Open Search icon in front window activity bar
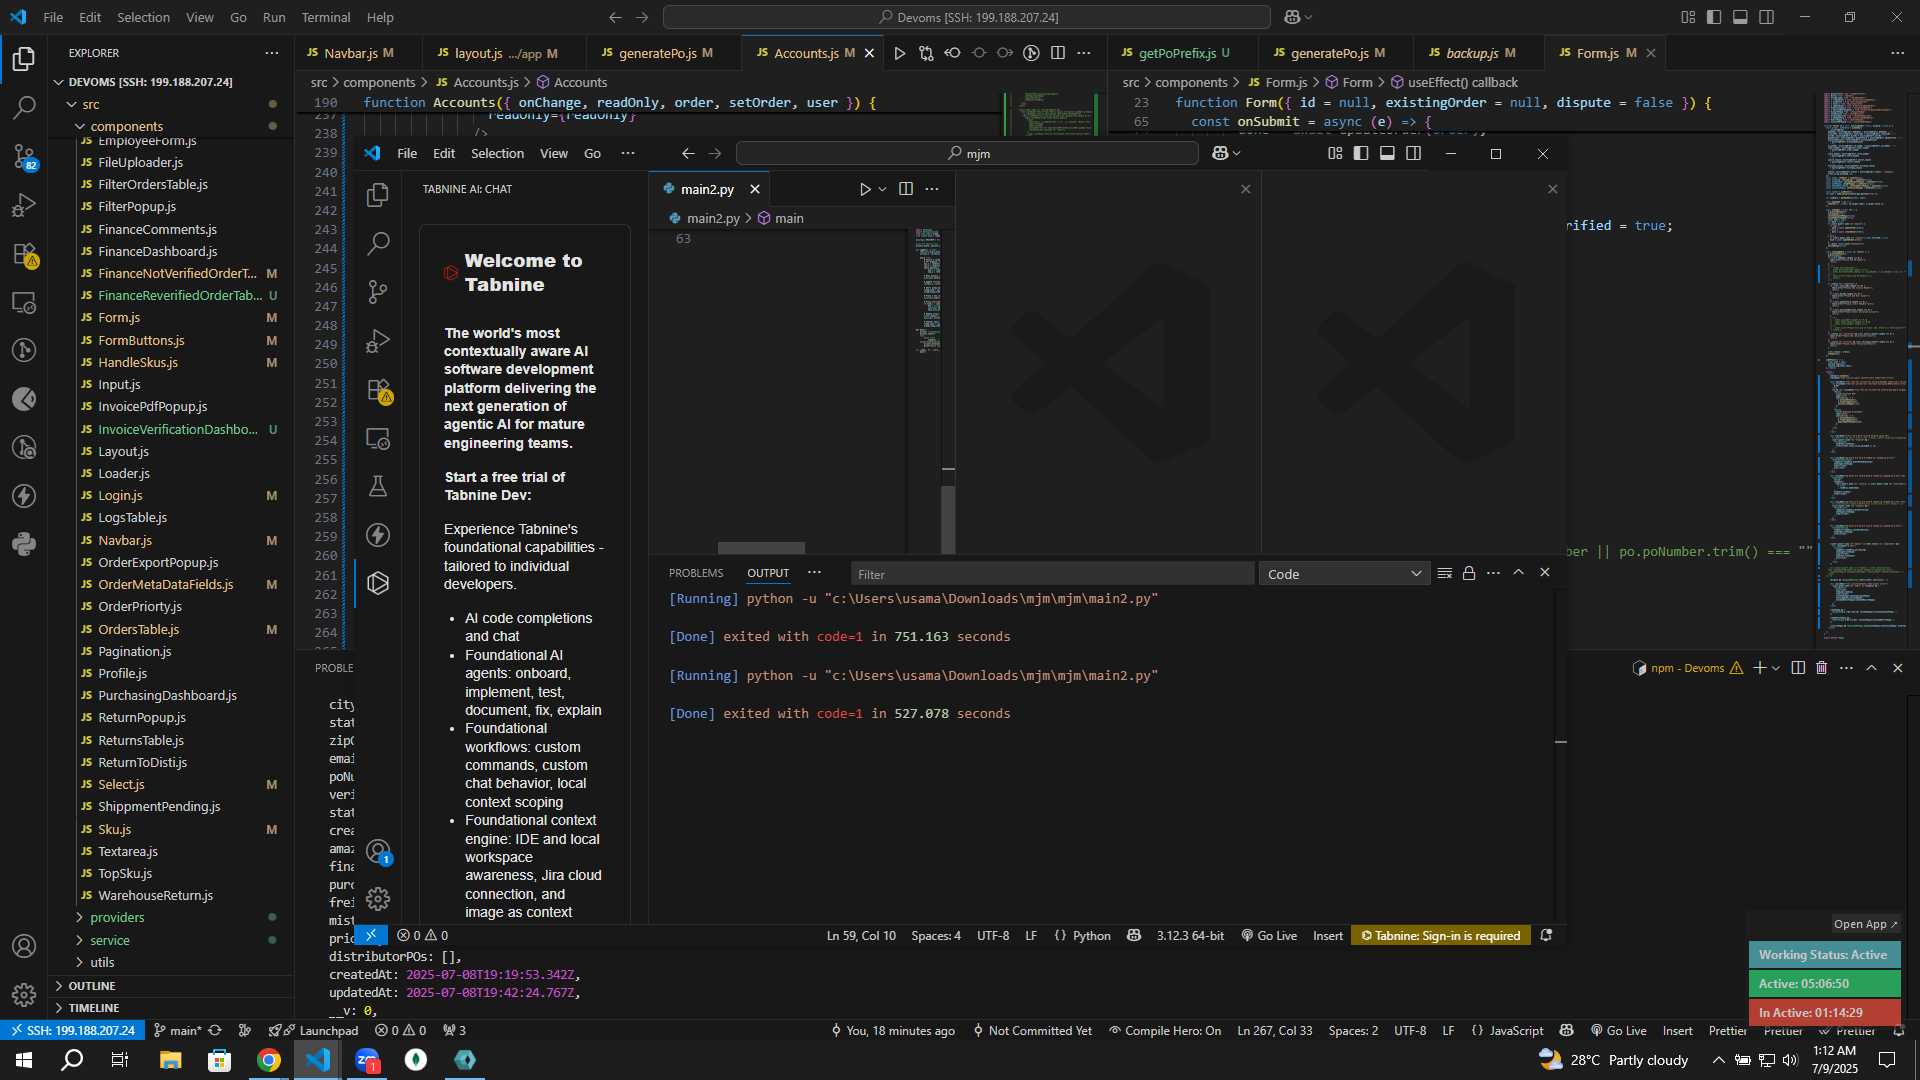The height and width of the screenshot is (1080, 1920). pyautogui.click(x=378, y=243)
